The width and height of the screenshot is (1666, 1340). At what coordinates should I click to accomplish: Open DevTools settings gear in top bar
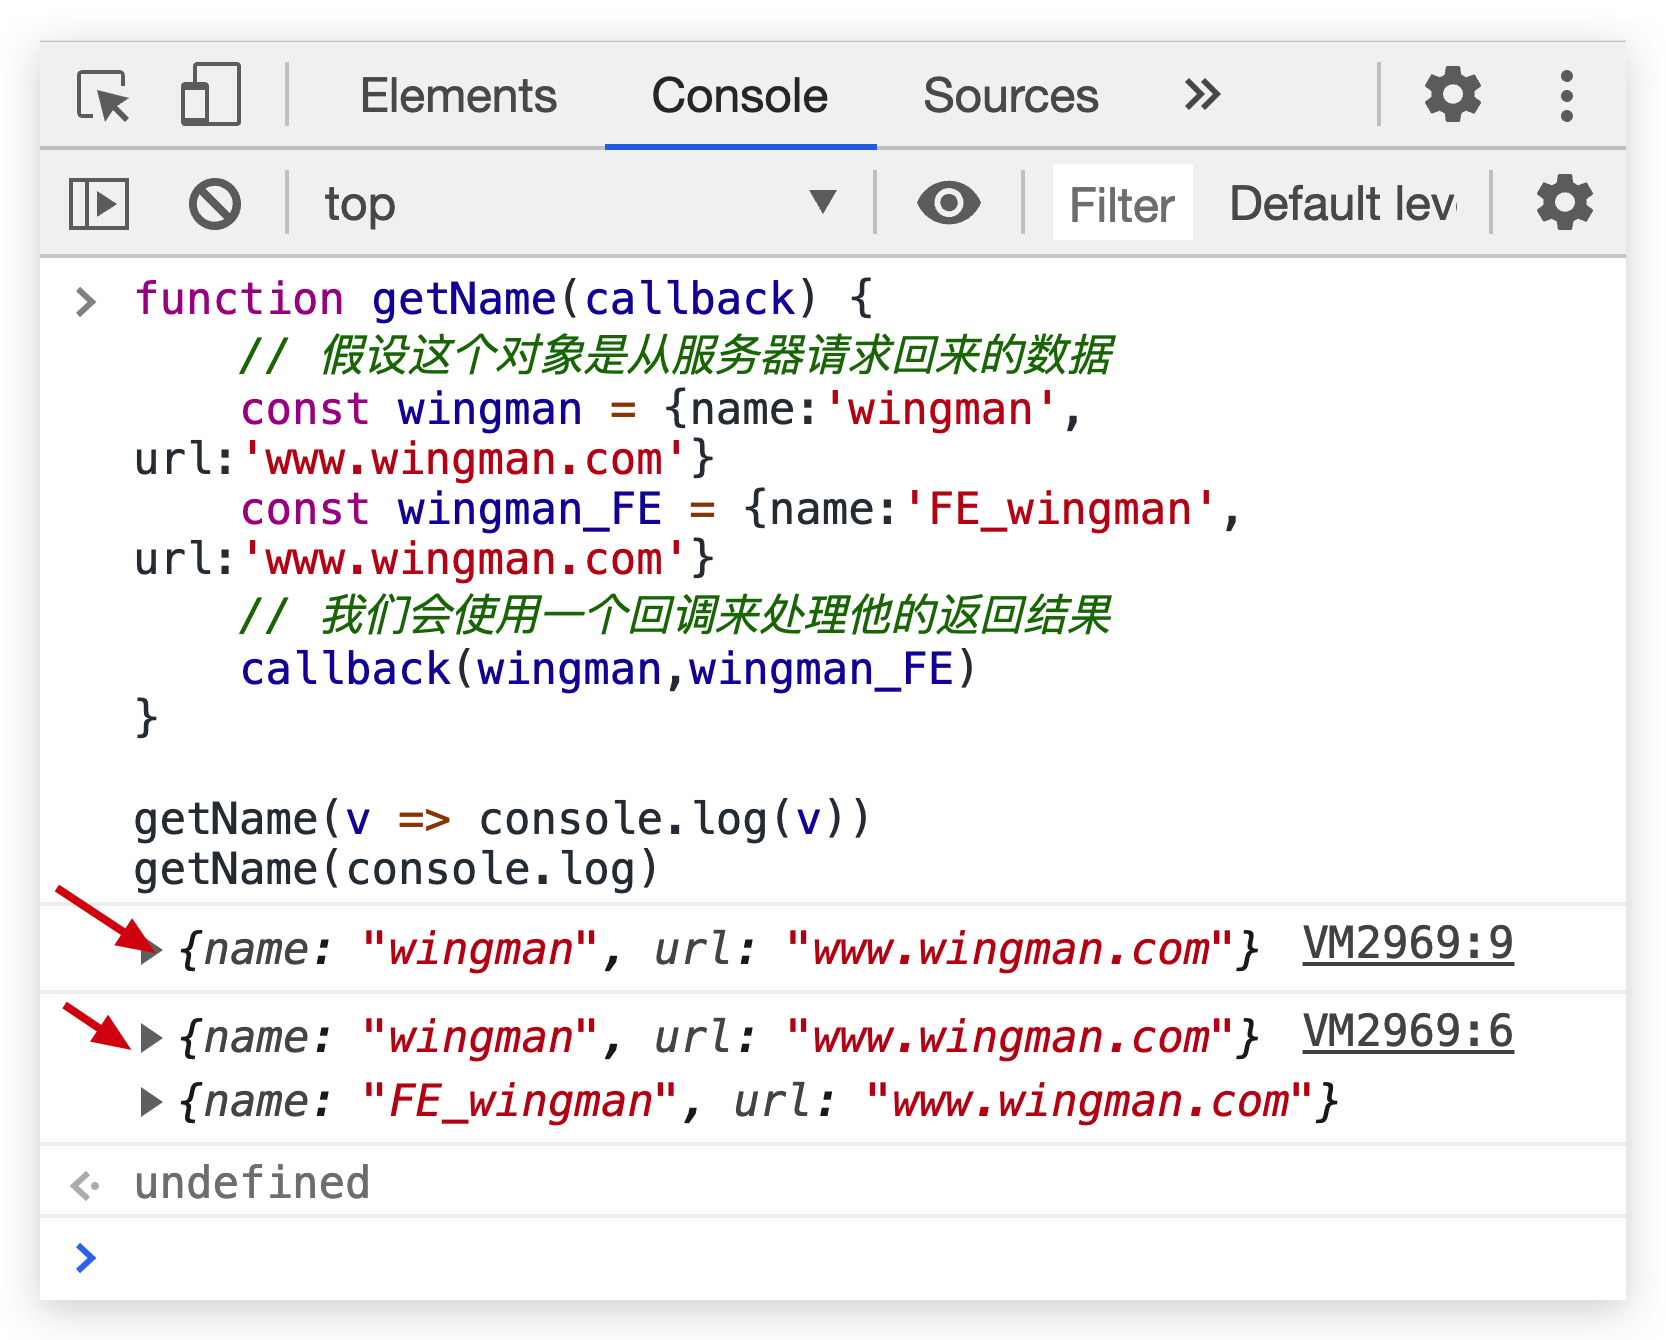click(x=1452, y=96)
